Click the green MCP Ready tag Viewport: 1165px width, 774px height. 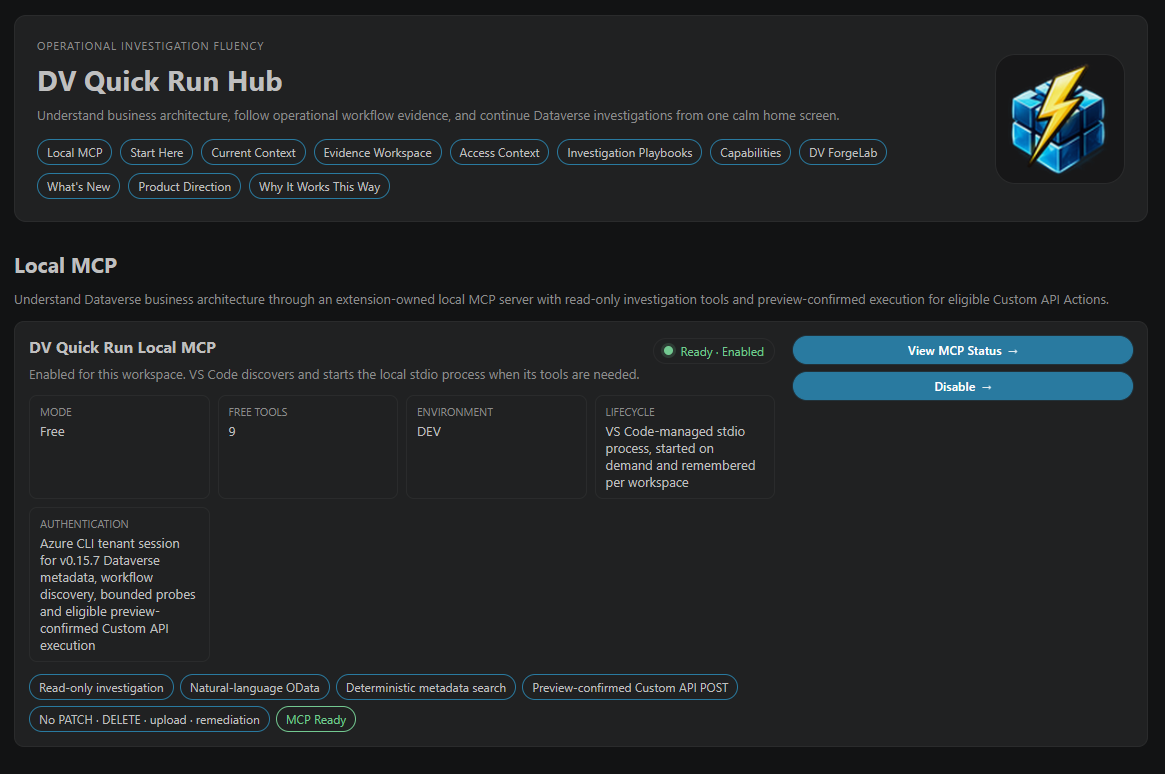tap(316, 720)
